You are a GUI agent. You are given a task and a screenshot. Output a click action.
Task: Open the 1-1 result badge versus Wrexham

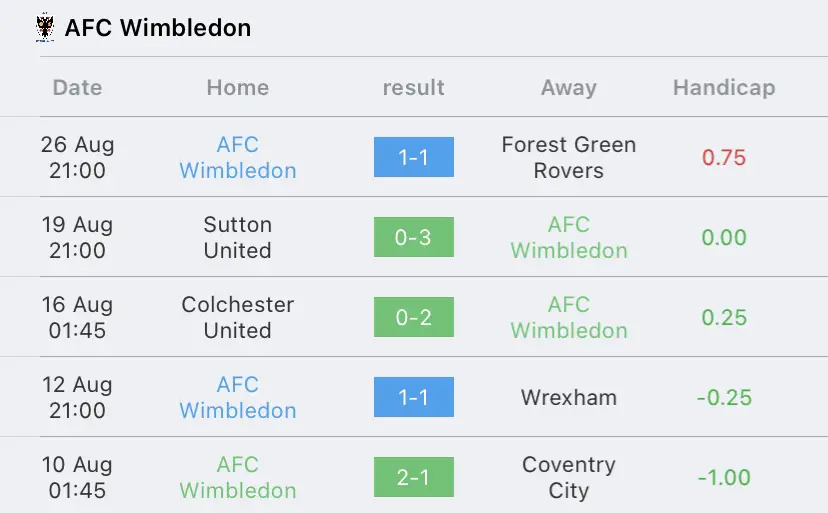click(x=413, y=397)
